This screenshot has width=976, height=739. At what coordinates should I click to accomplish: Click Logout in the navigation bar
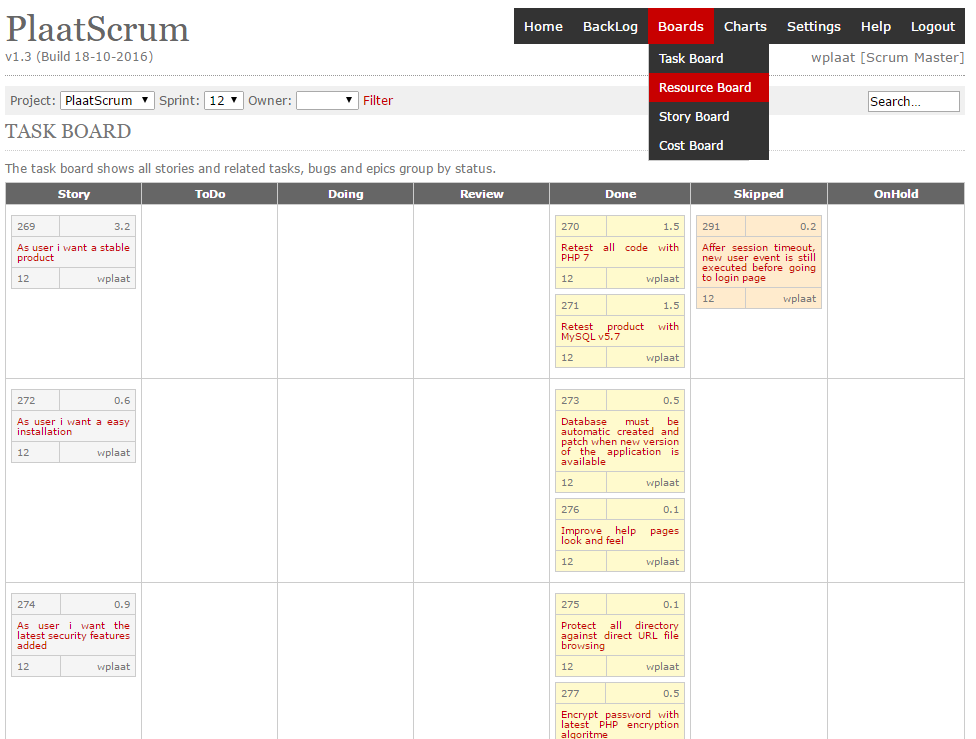[x=932, y=26]
